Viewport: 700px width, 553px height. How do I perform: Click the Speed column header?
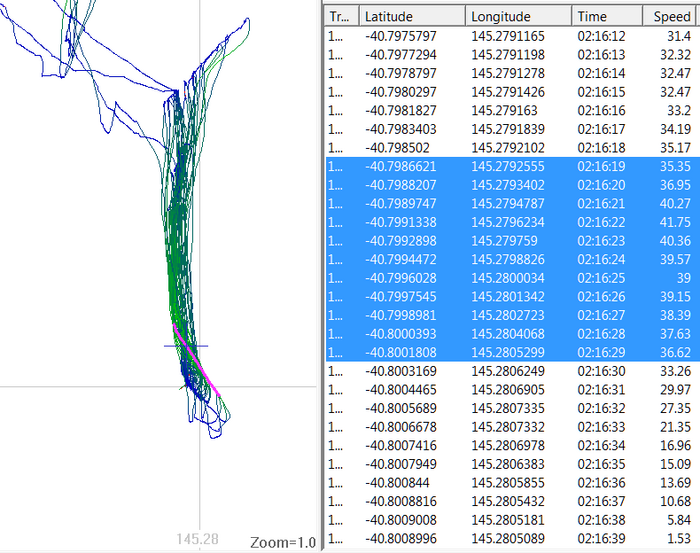click(671, 17)
